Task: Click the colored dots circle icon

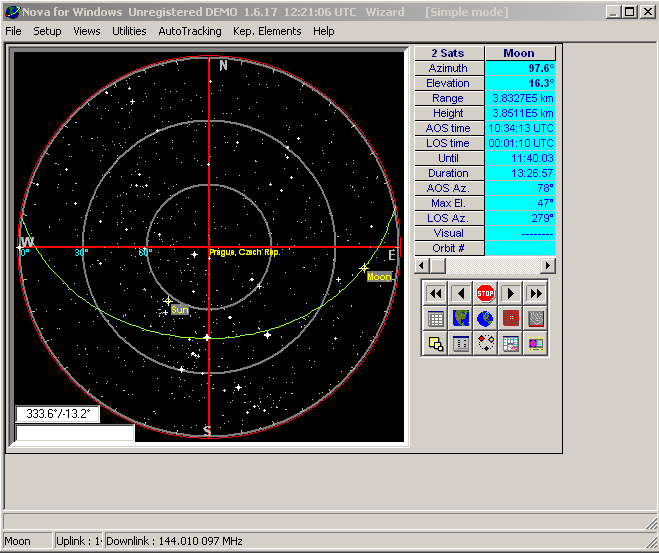Action: [x=486, y=344]
